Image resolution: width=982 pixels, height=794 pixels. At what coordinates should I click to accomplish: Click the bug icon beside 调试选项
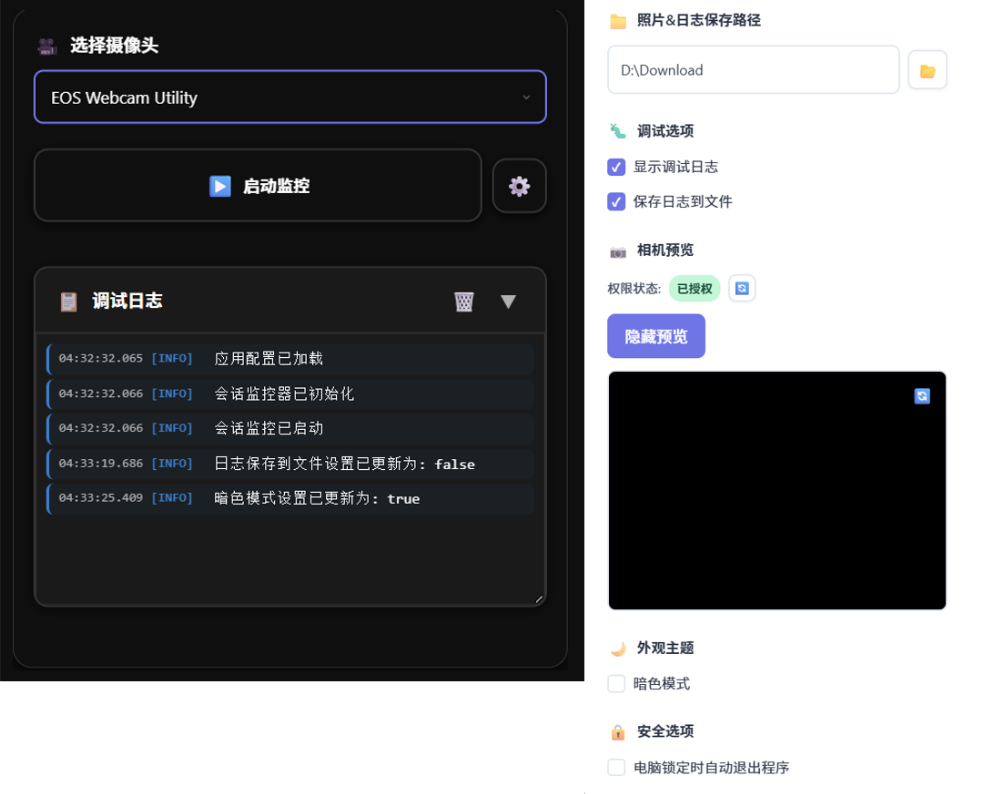point(618,131)
